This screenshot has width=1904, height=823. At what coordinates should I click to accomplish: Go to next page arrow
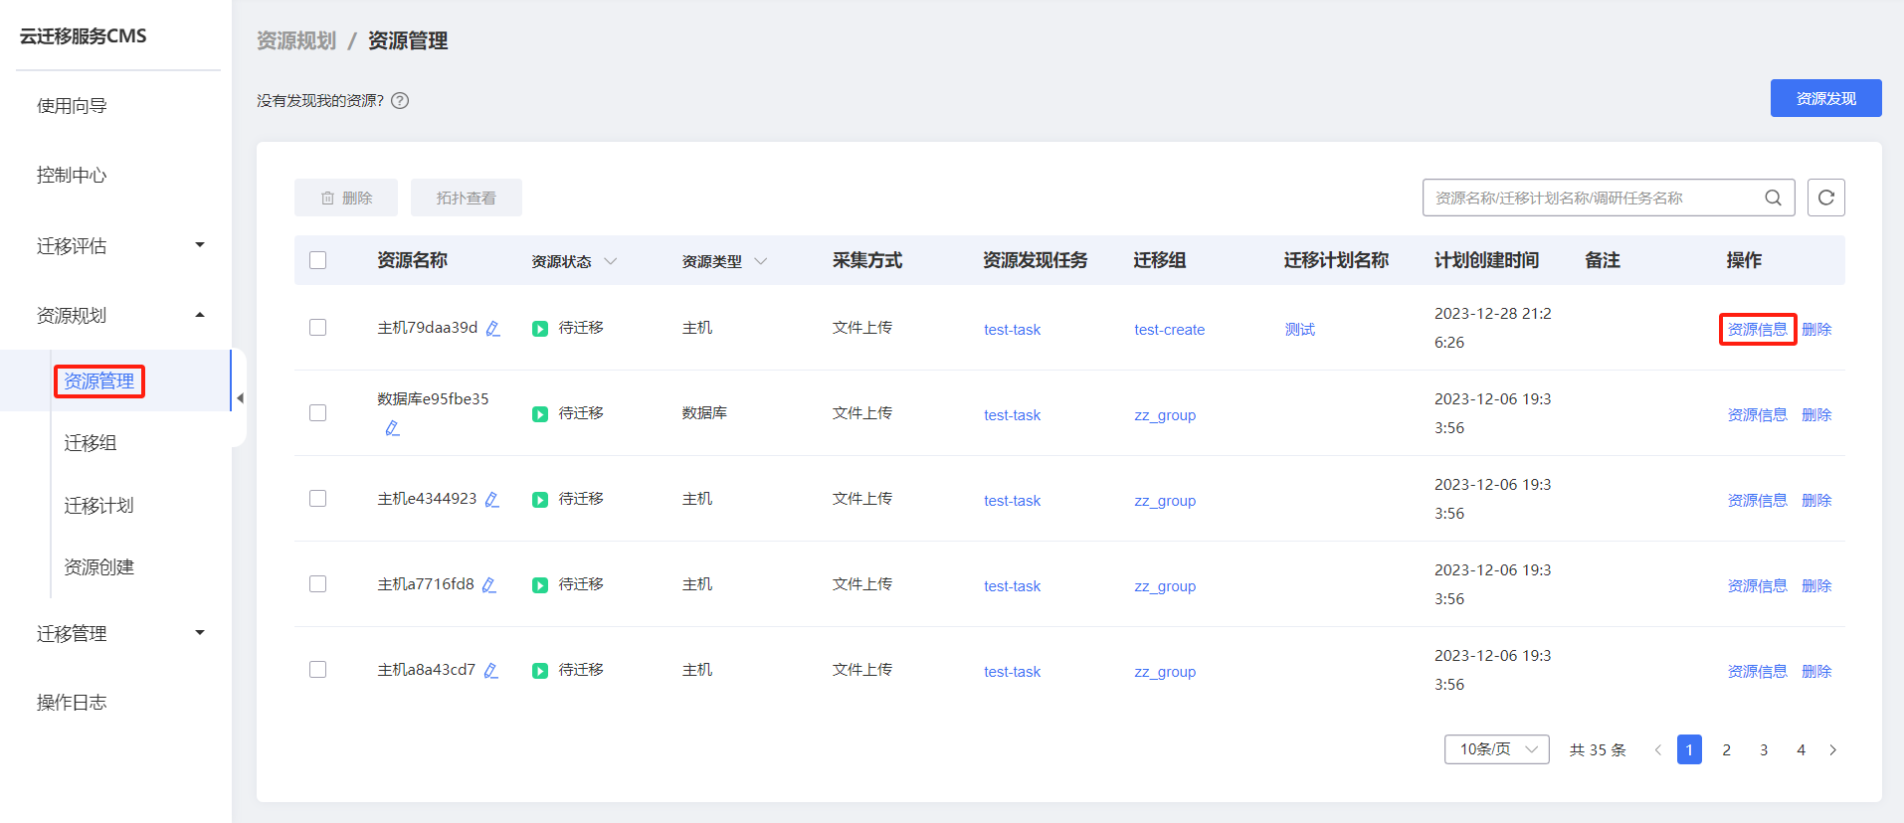click(x=1833, y=750)
